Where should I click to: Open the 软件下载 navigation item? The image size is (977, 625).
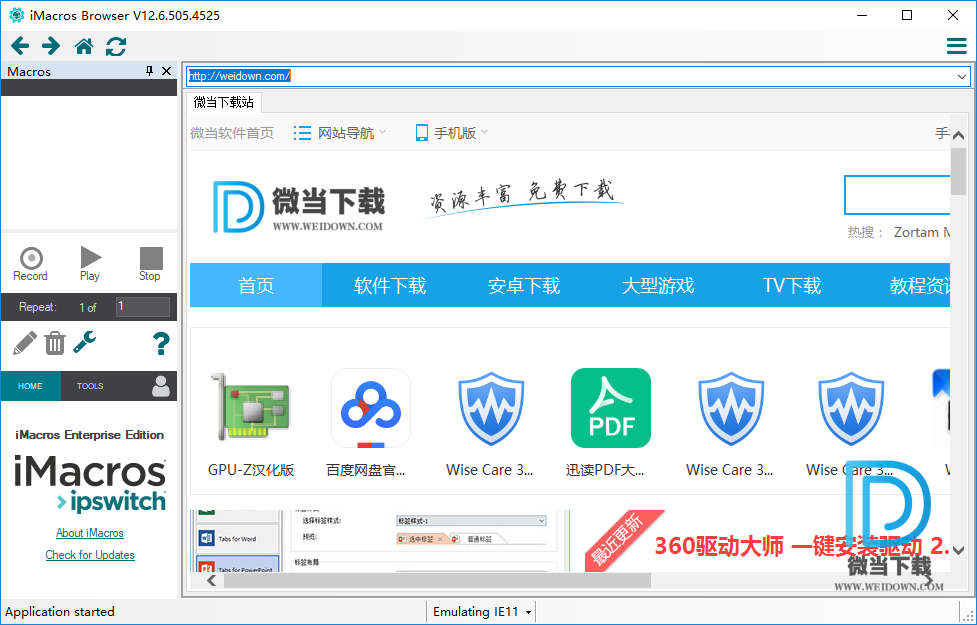click(390, 285)
